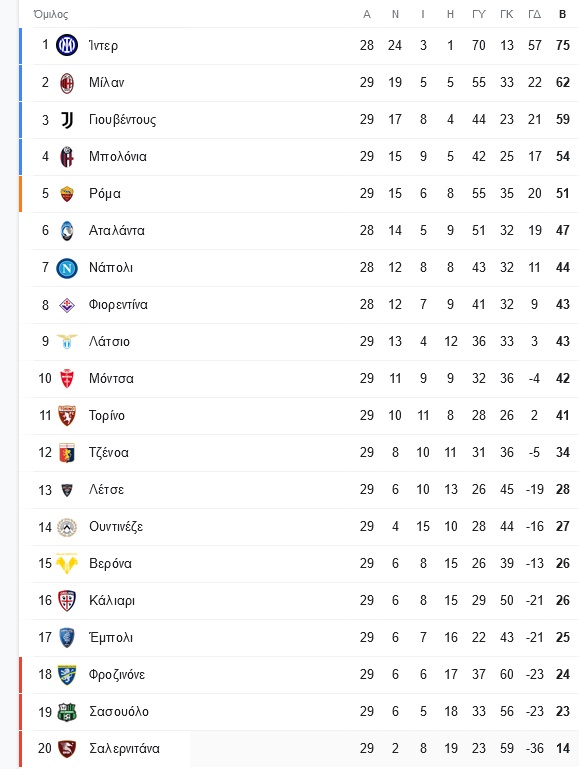Image resolution: width=579 pixels, height=769 pixels.
Task: Click the Atalanta crest icon
Action: (x=67, y=231)
